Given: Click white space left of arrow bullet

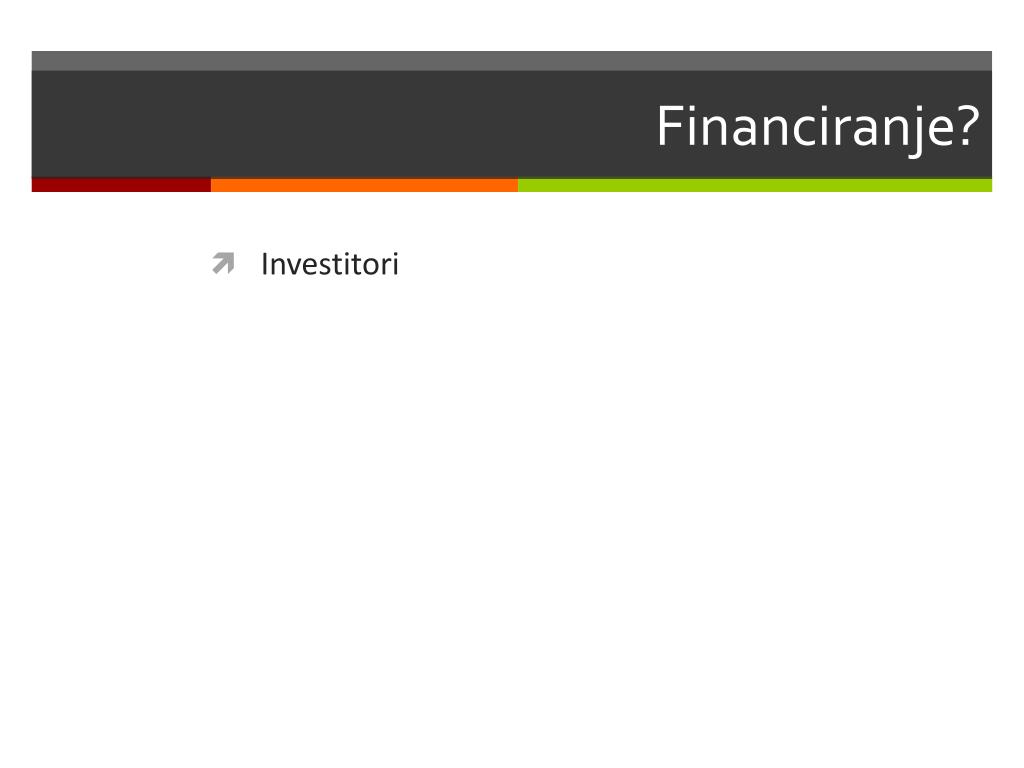Looking at the screenshot, I should click(118, 264).
